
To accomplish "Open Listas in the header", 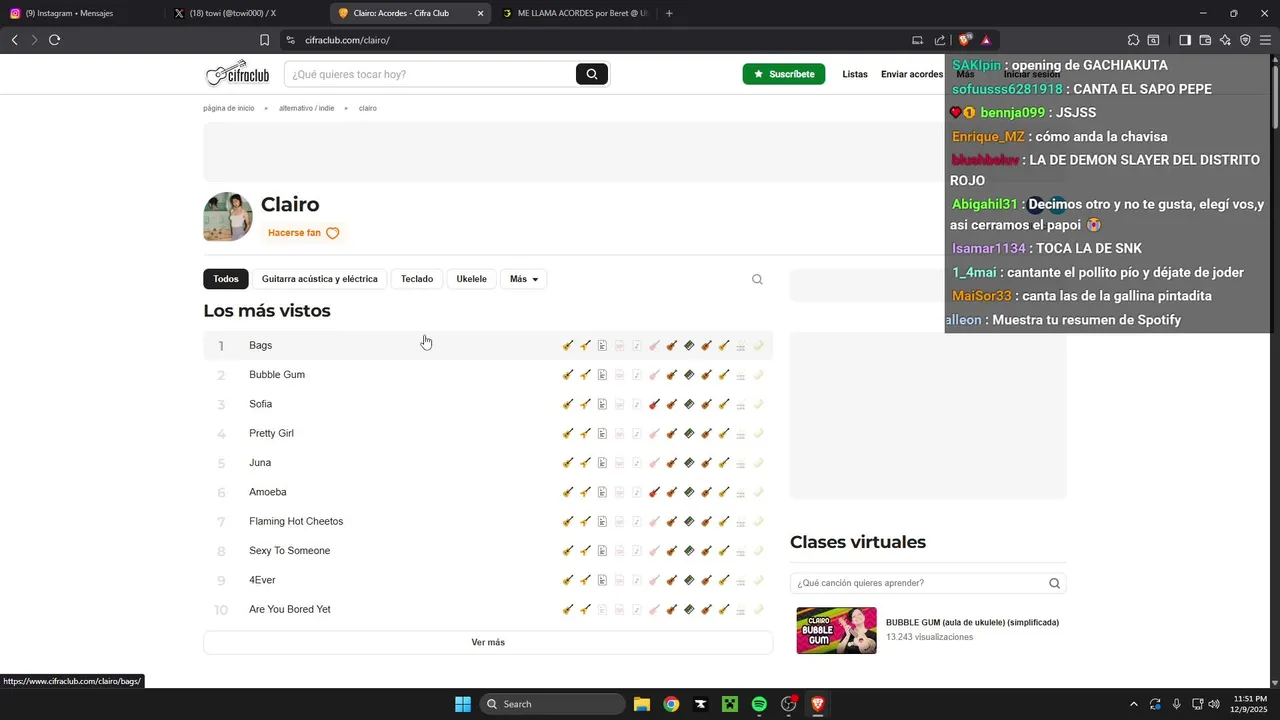I will click(x=855, y=74).
